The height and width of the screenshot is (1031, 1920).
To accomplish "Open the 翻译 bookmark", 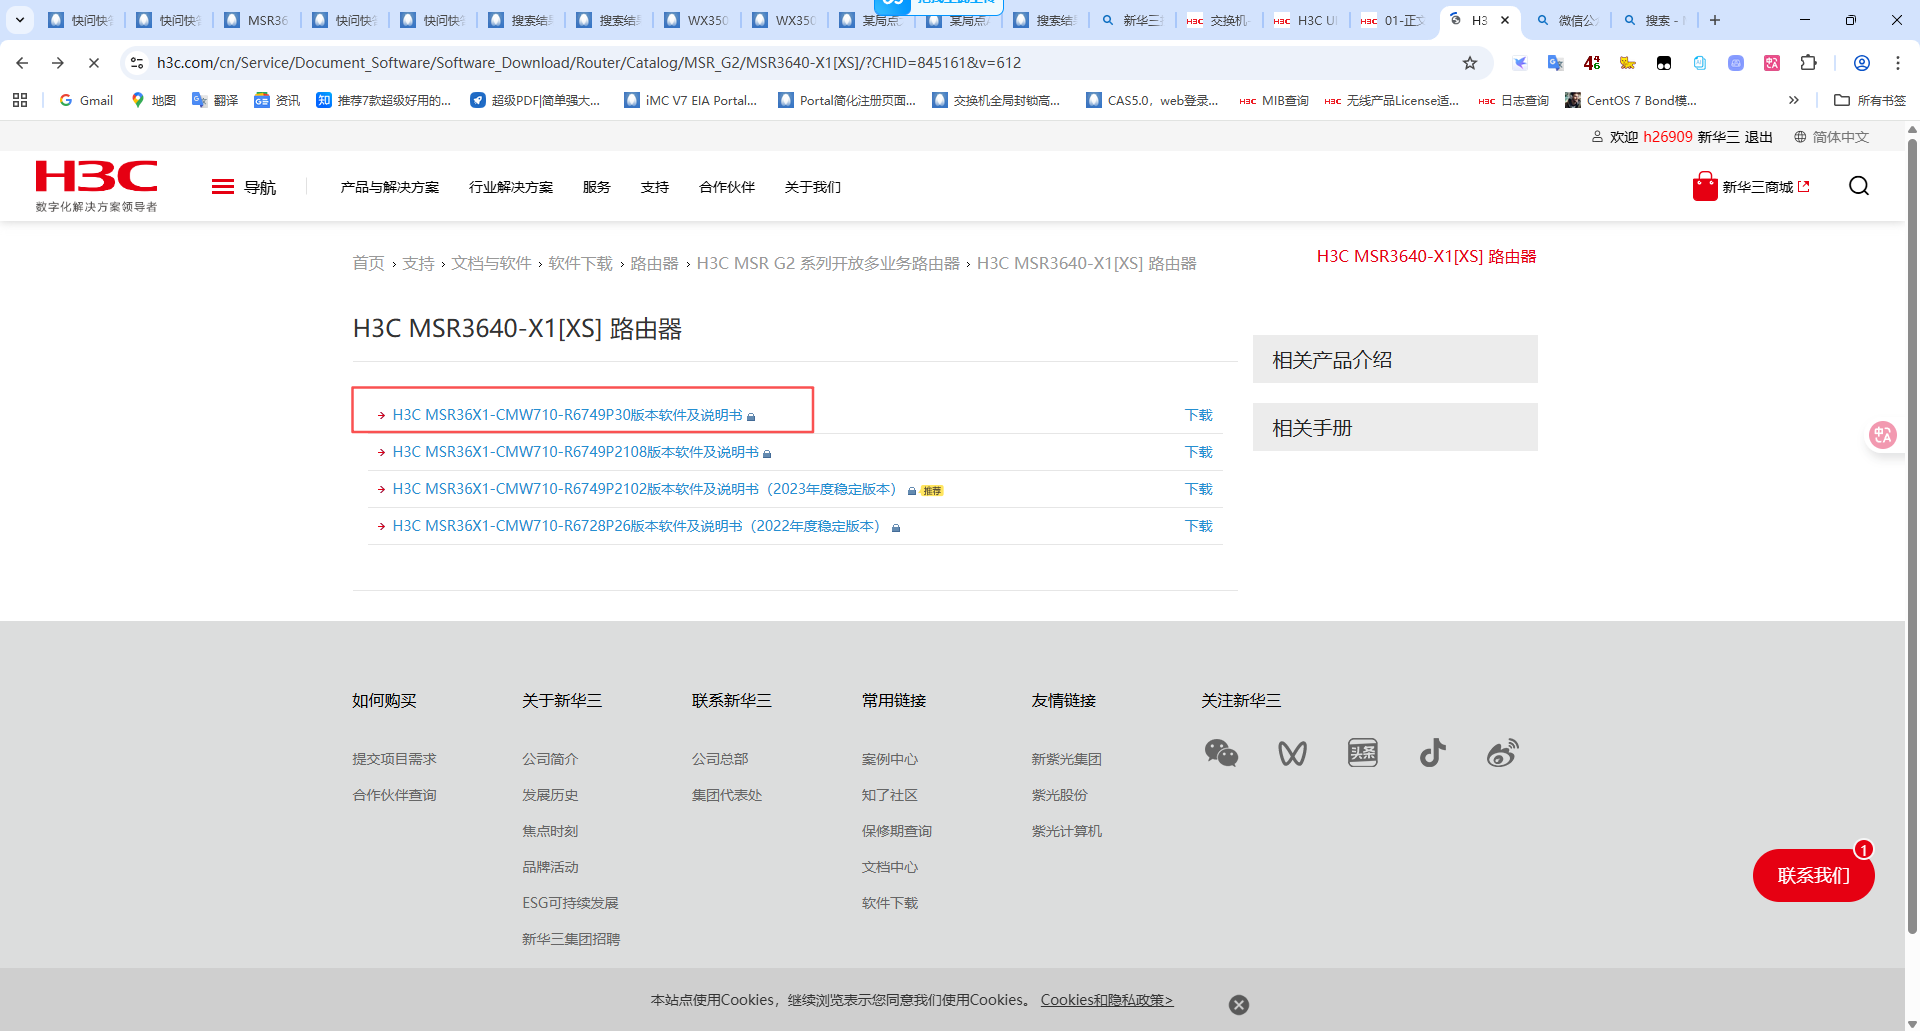I will [215, 100].
